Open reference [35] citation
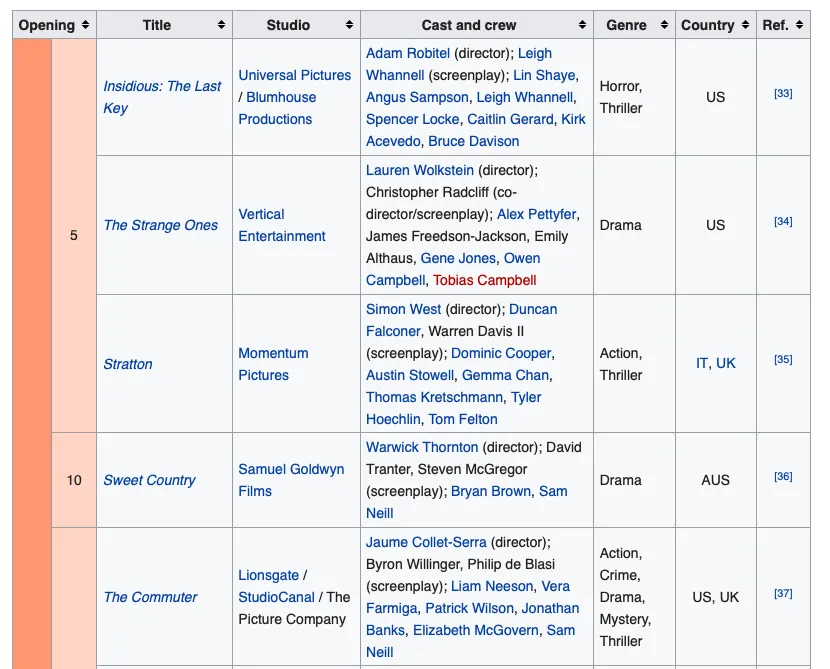The image size is (830, 669). [783, 360]
